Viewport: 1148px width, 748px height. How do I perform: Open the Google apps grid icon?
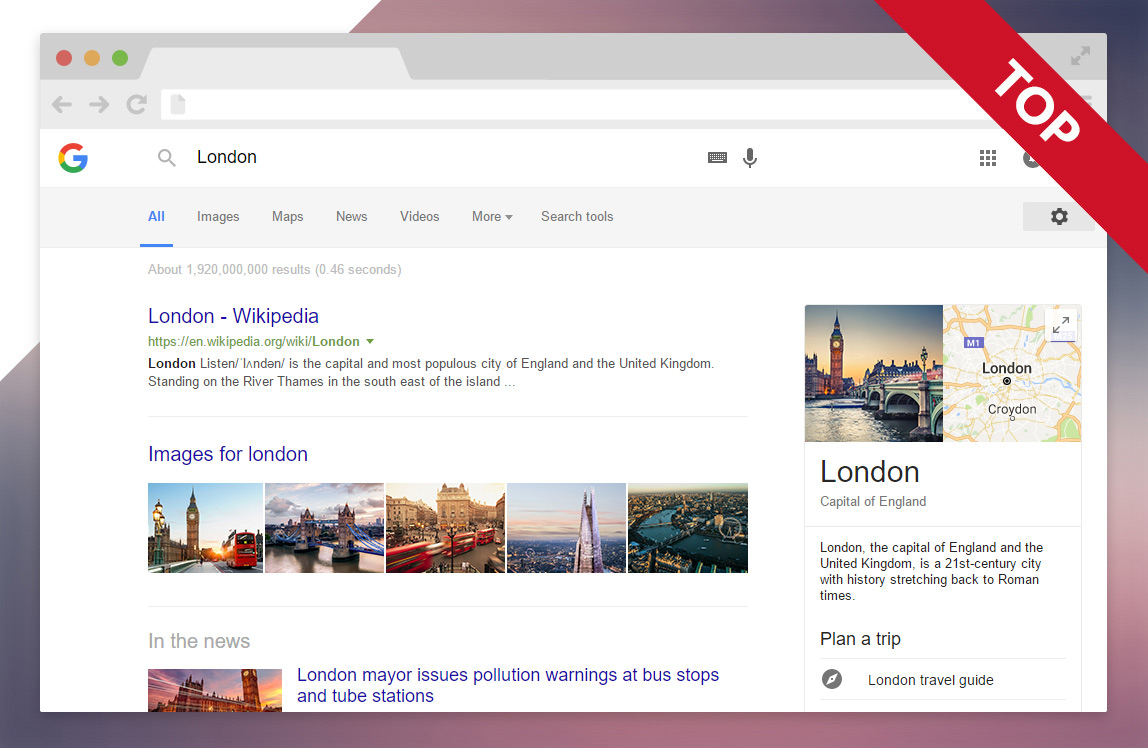[988, 157]
